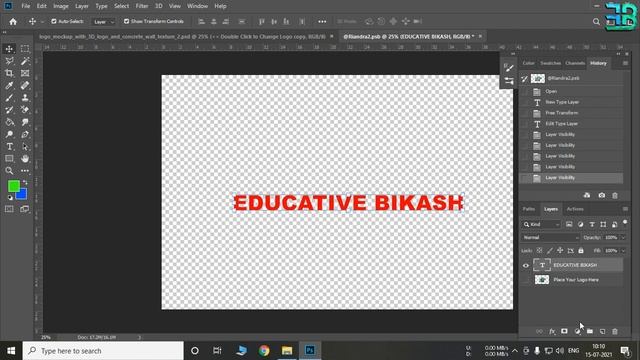This screenshot has width=640, height=360.
Task: Create a new layer group
Action: (590, 331)
